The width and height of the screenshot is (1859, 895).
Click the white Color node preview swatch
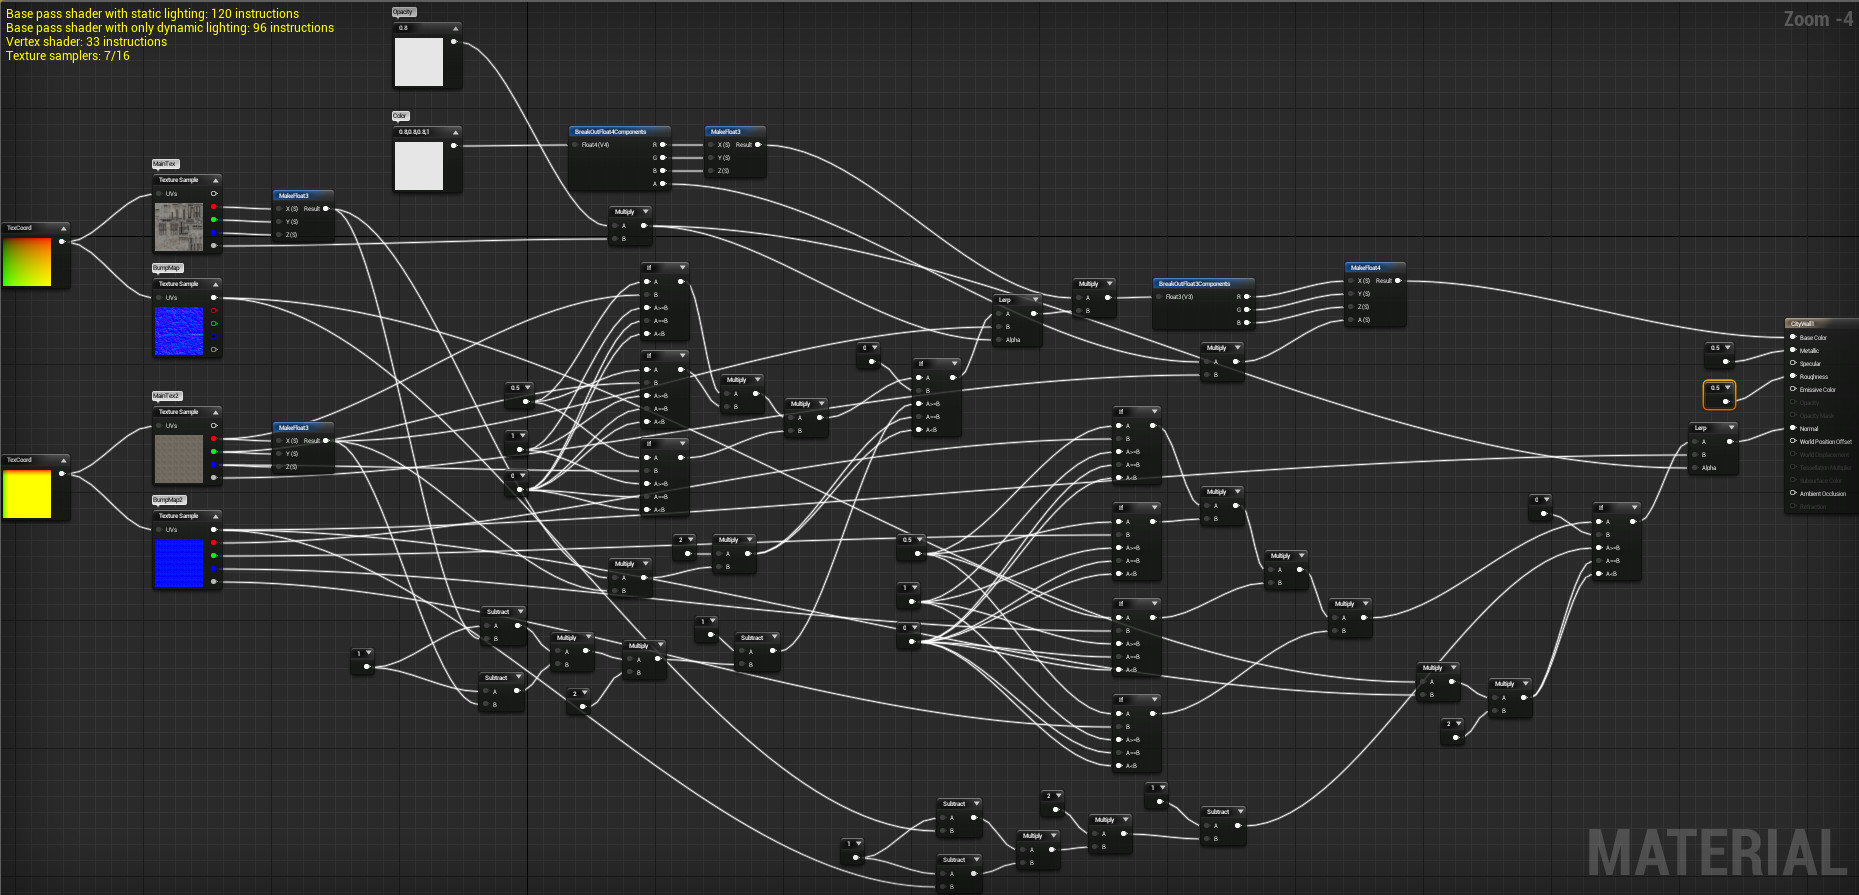(419, 166)
